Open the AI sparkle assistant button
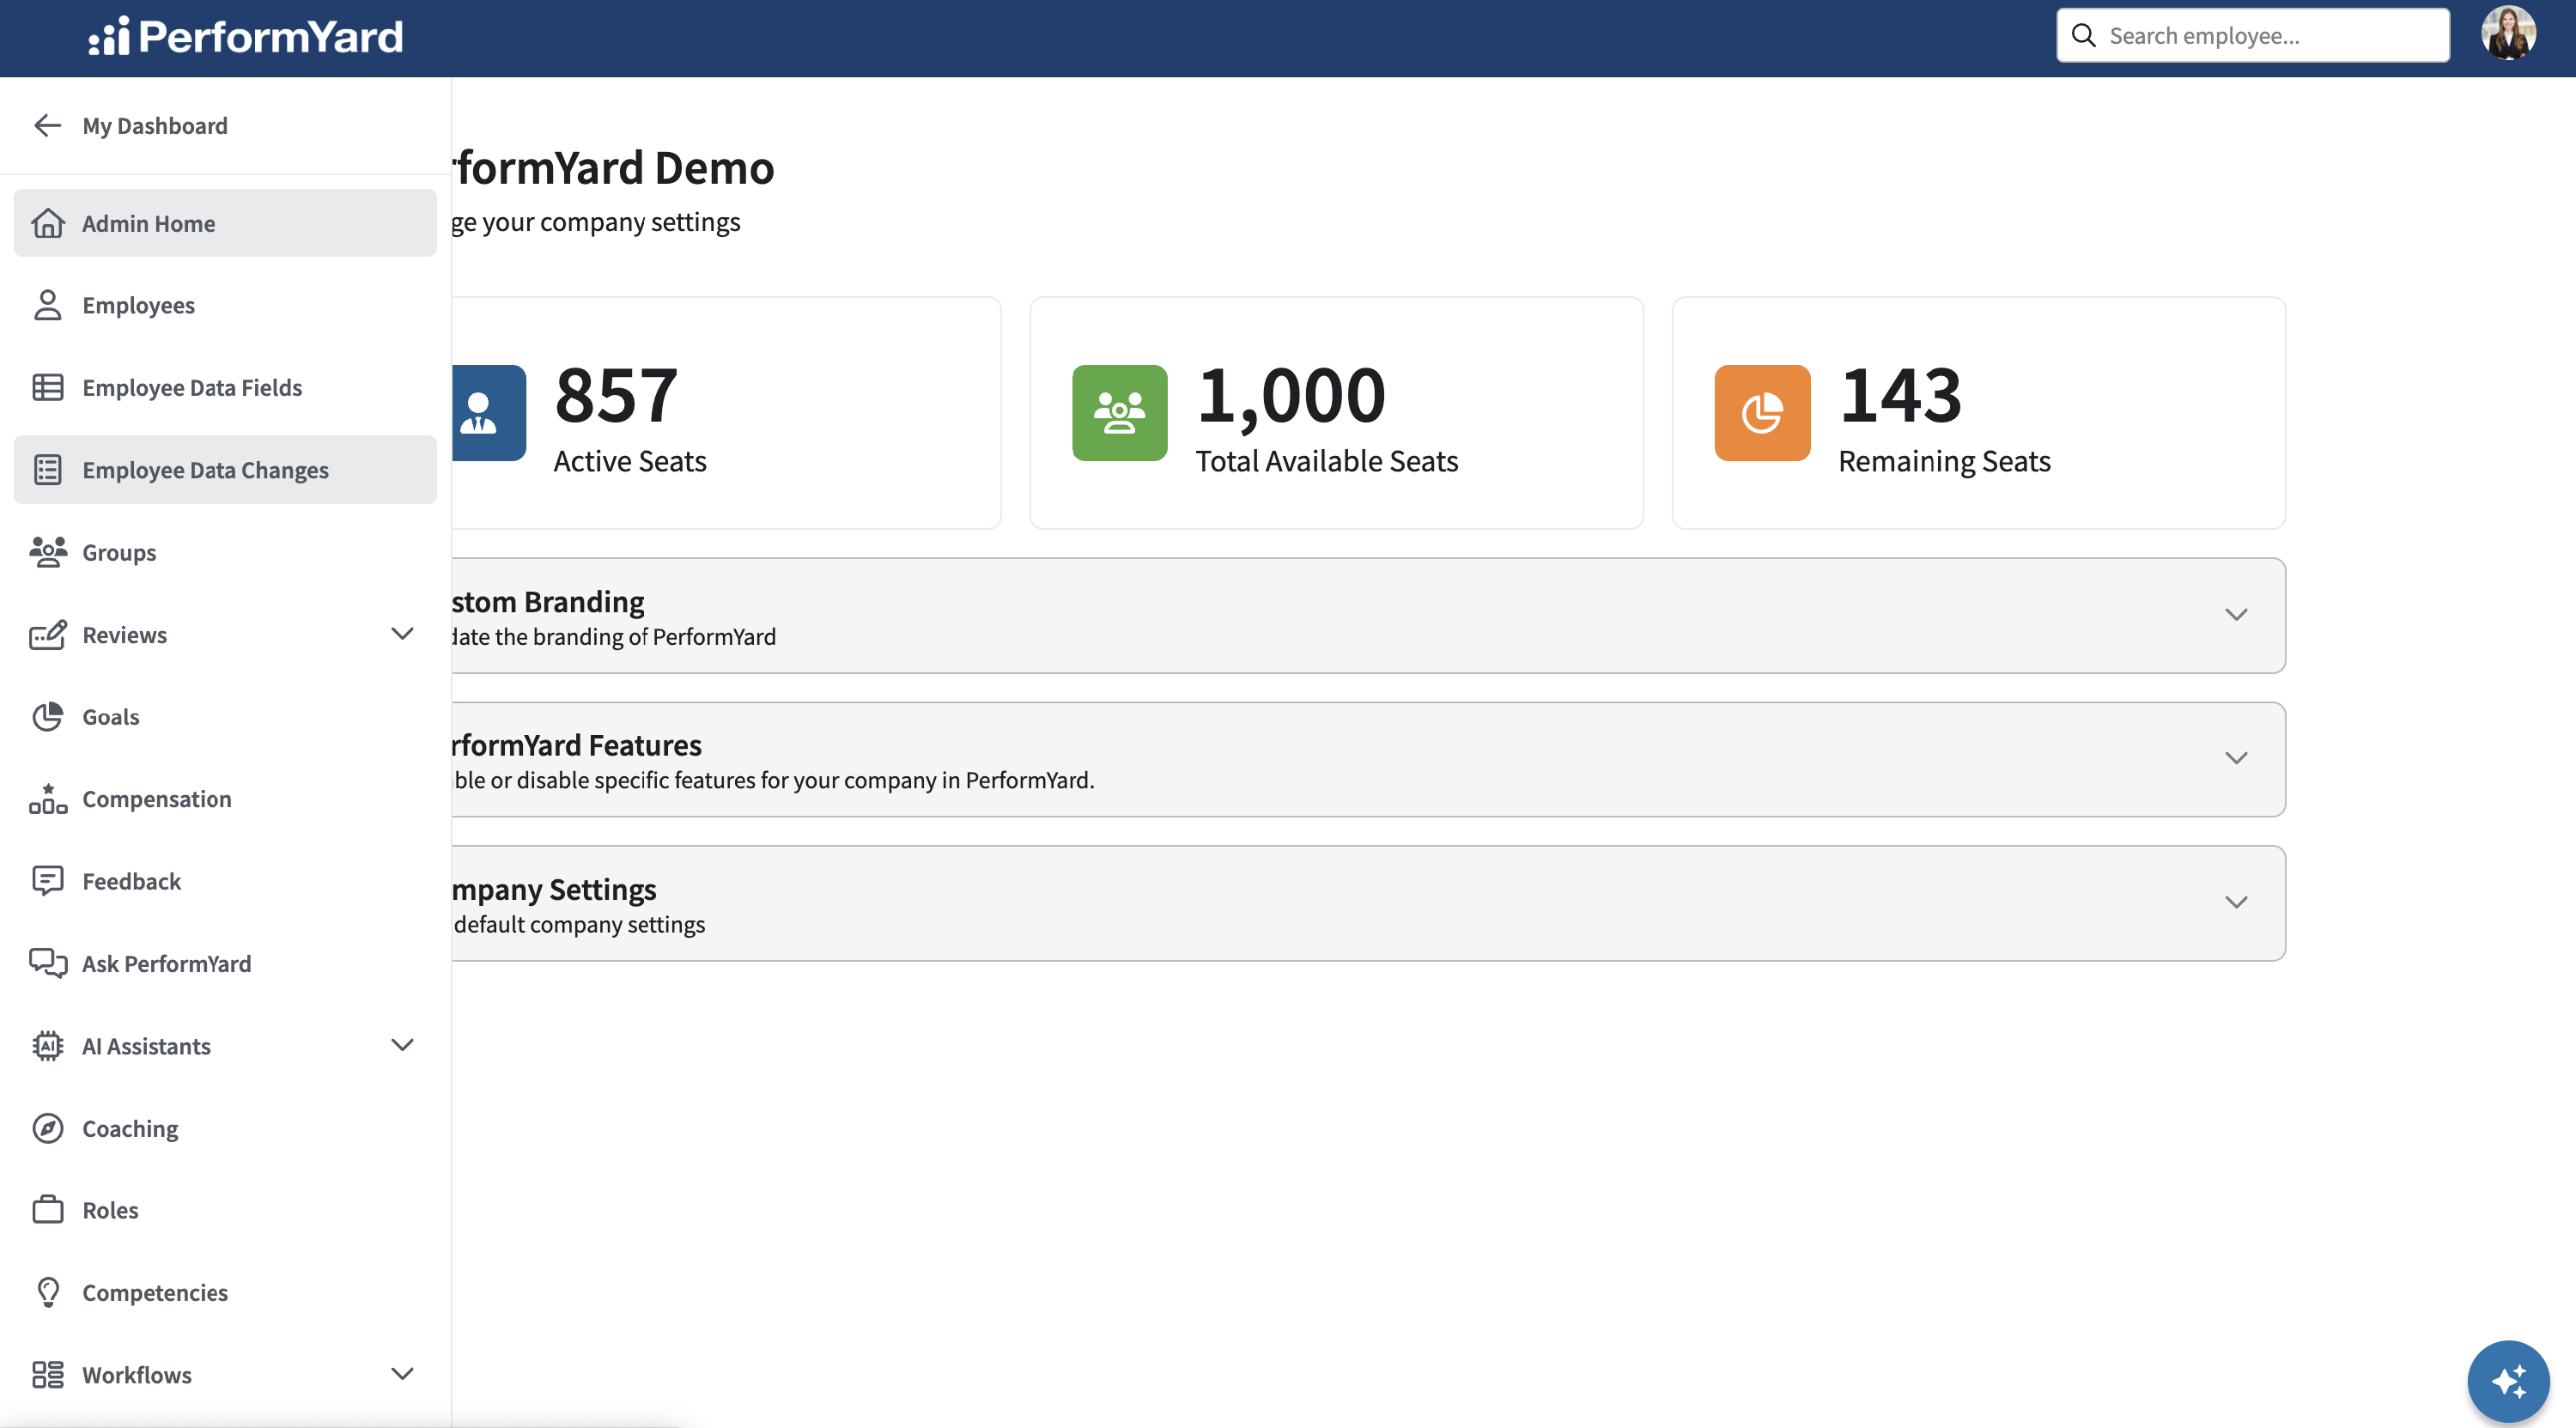 click(x=2508, y=1381)
